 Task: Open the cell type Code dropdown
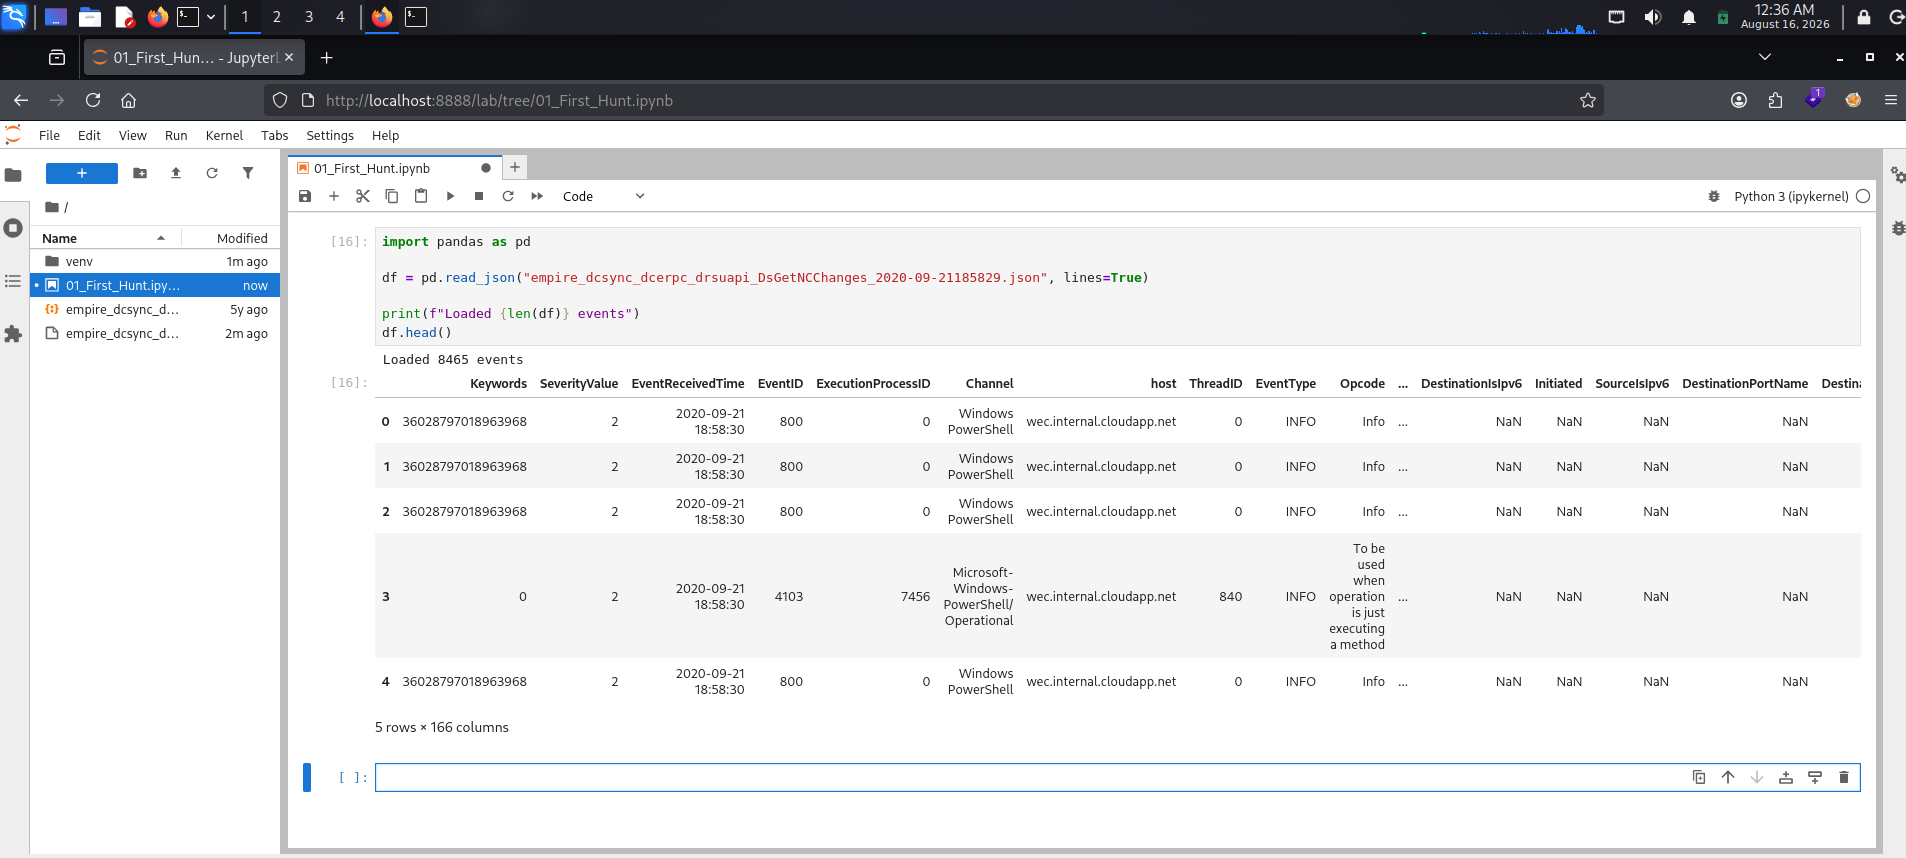tap(604, 196)
